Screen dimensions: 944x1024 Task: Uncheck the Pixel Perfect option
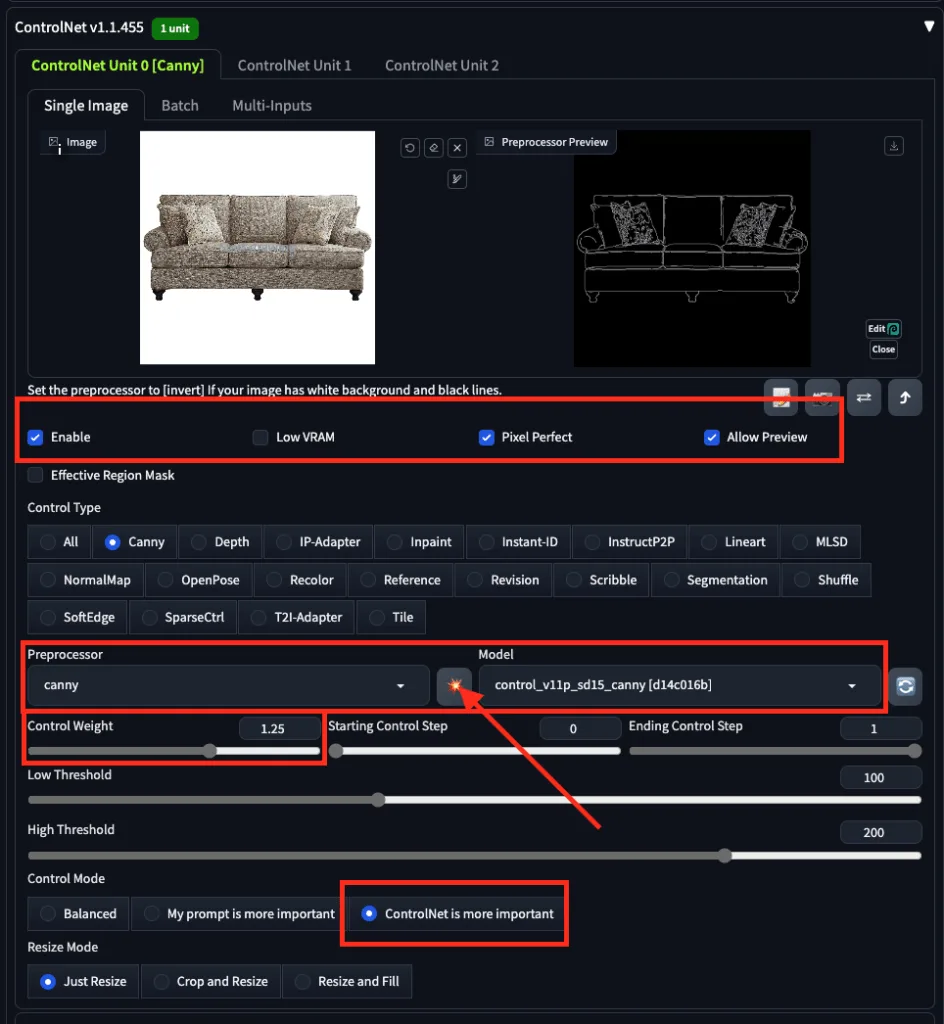(487, 437)
